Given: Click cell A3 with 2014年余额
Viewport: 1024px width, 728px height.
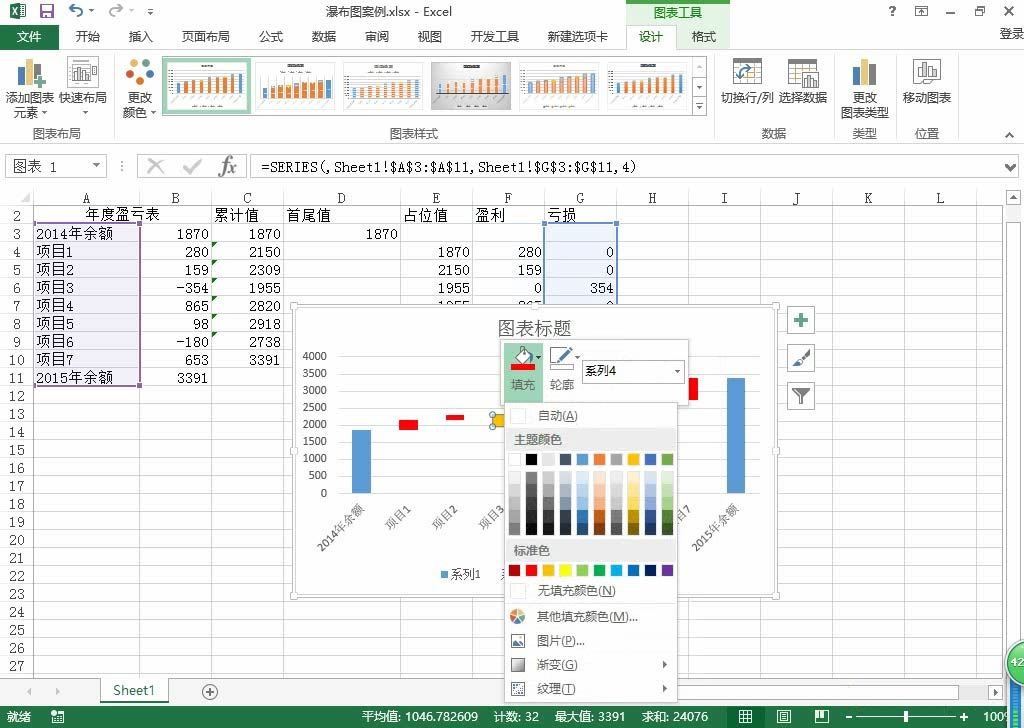Looking at the screenshot, I should [x=86, y=233].
